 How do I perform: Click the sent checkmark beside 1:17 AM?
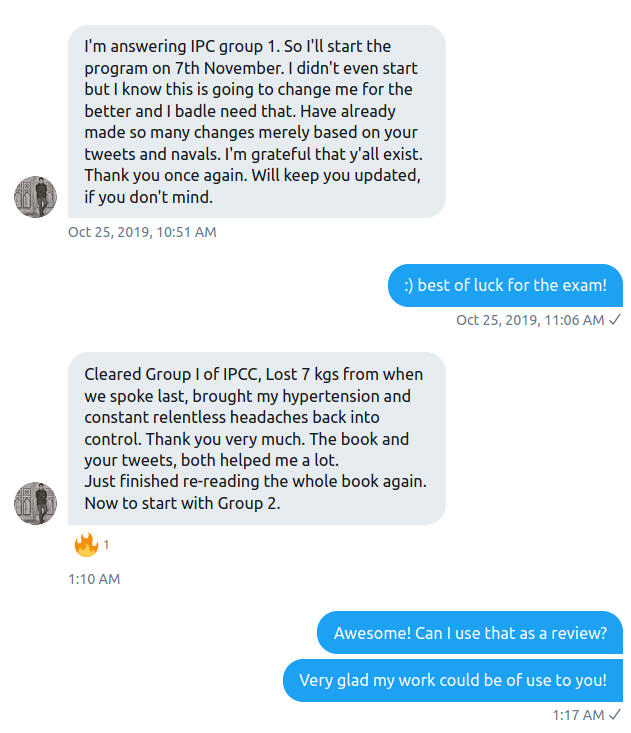(615, 715)
